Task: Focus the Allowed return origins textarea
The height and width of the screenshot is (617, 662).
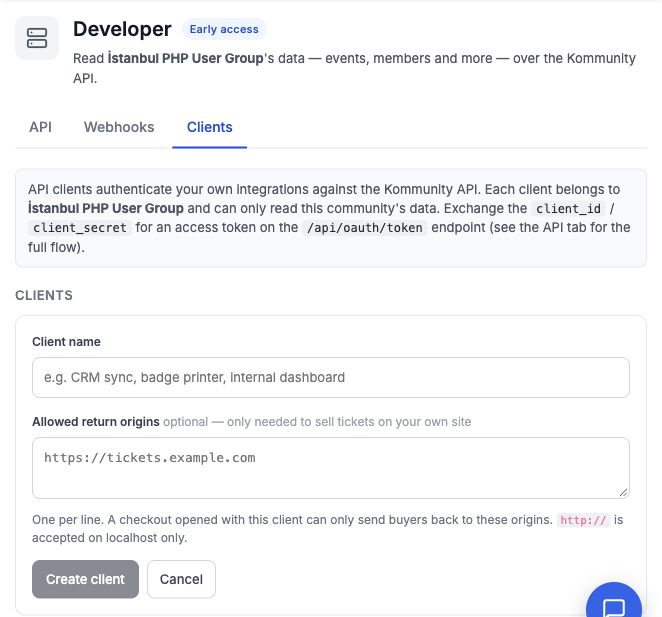Action: 331,468
